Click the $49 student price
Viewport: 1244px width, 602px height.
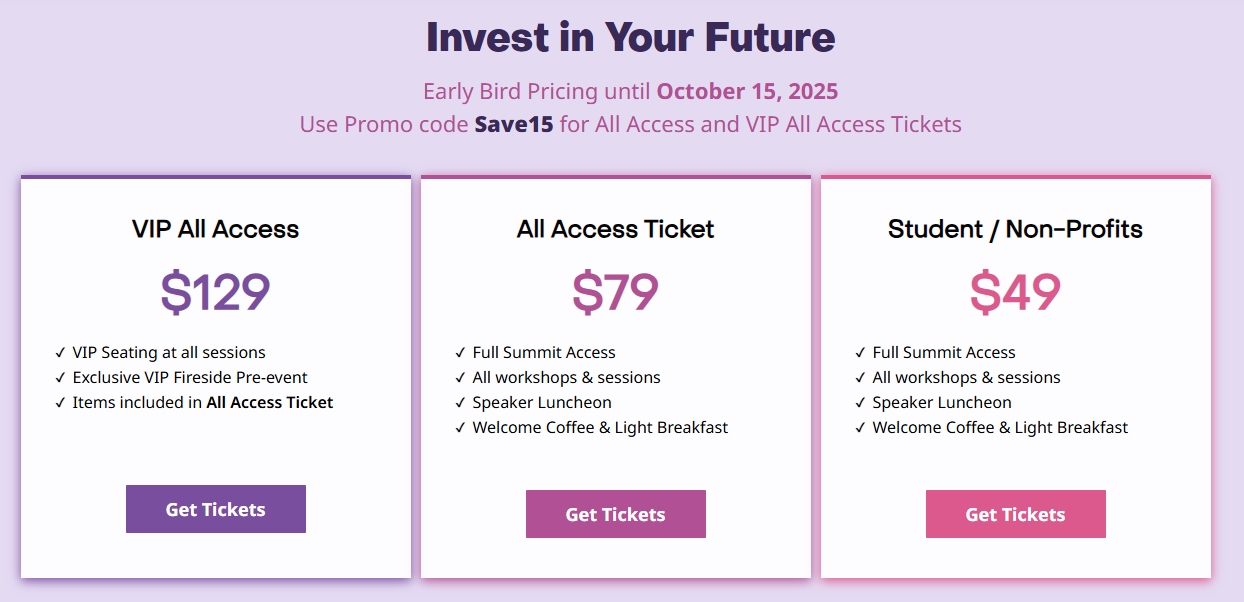coord(1015,292)
